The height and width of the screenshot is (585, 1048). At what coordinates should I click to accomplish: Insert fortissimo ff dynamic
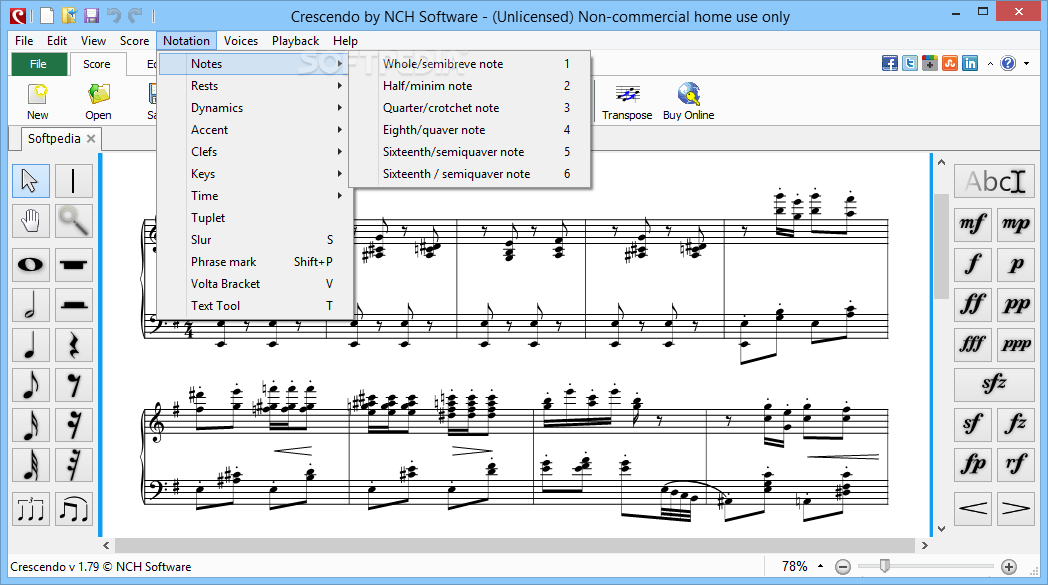point(972,304)
